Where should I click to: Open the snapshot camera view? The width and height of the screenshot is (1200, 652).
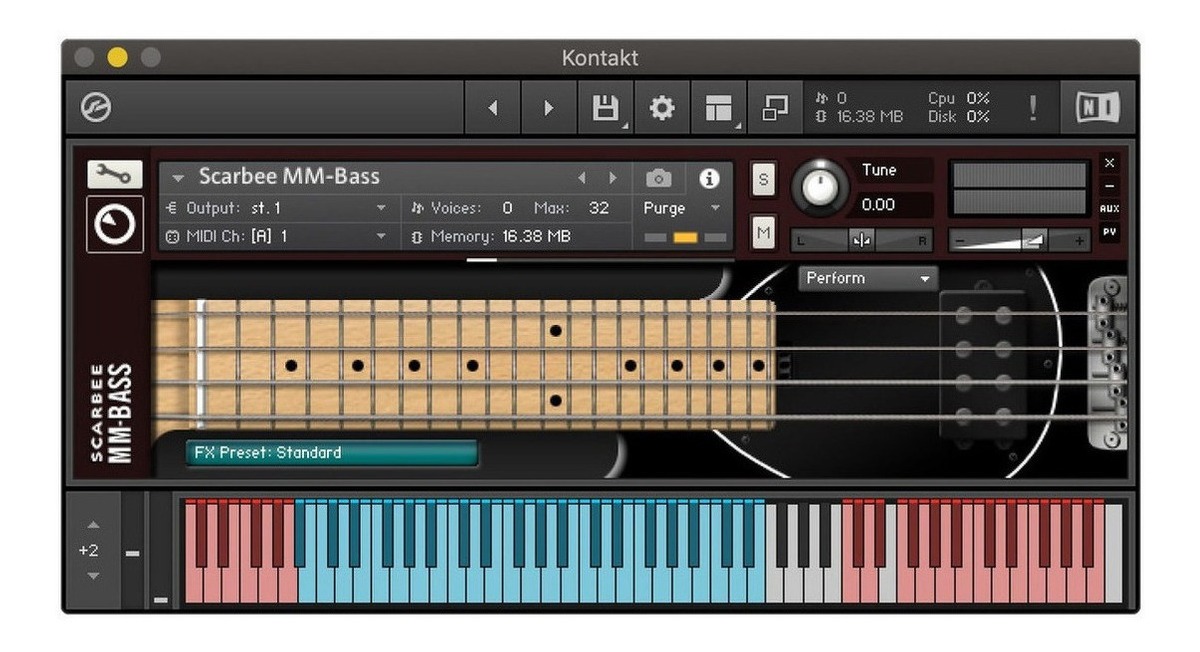click(x=658, y=178)
